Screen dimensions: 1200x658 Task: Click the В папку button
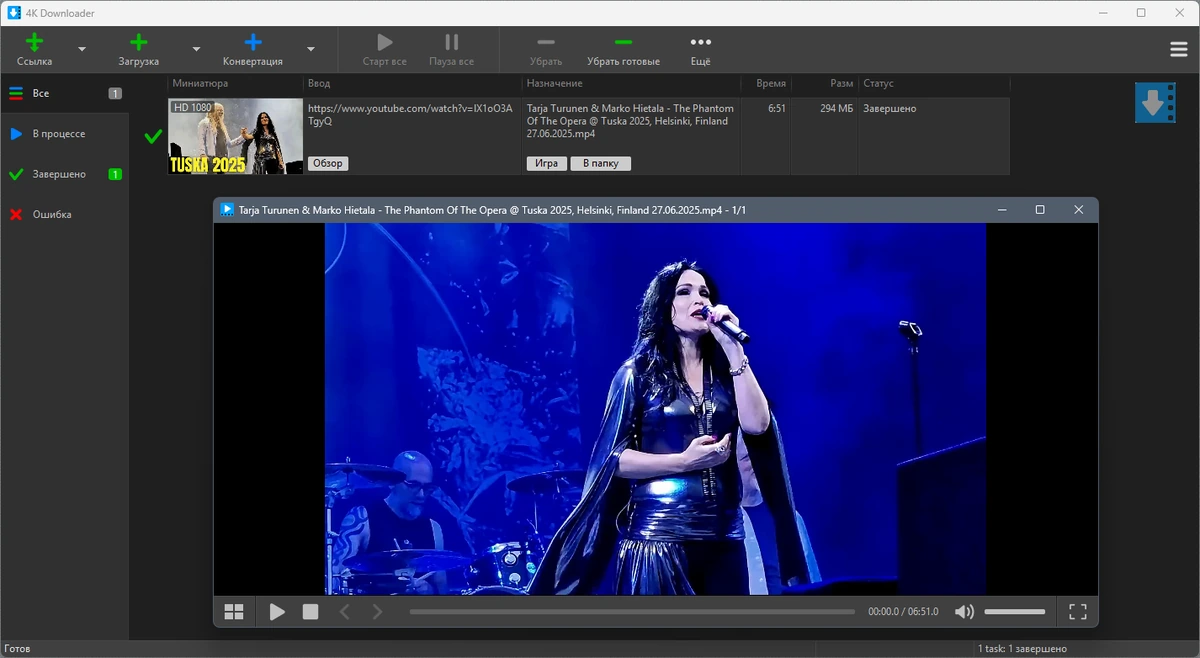click(x=601, y=163)
